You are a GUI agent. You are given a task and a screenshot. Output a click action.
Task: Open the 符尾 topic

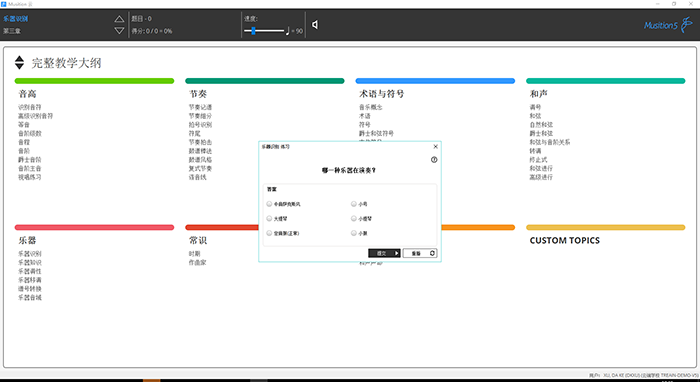194,133
